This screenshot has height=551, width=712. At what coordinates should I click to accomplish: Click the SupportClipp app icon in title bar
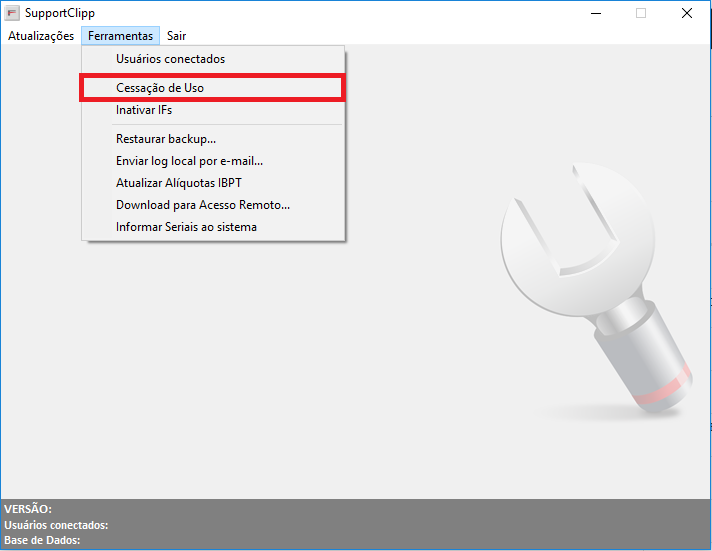point(13,14)
